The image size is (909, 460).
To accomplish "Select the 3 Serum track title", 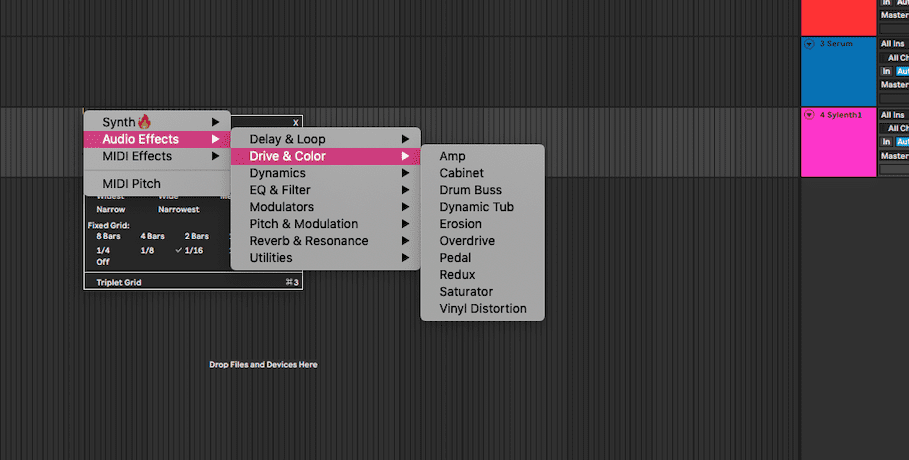I will click(x=836, y=44).
